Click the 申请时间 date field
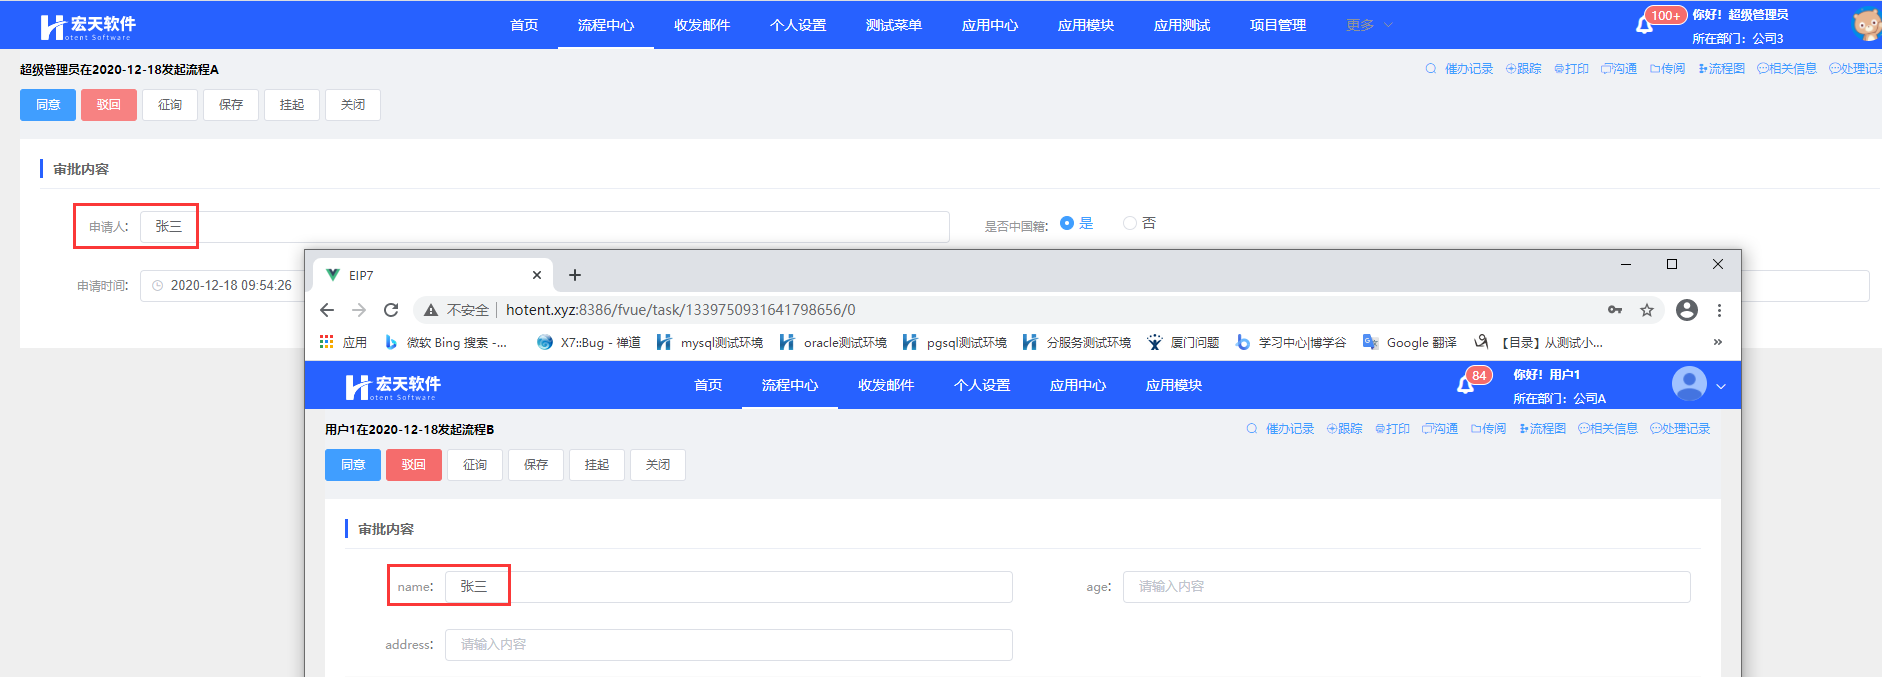 coord(222,286)
